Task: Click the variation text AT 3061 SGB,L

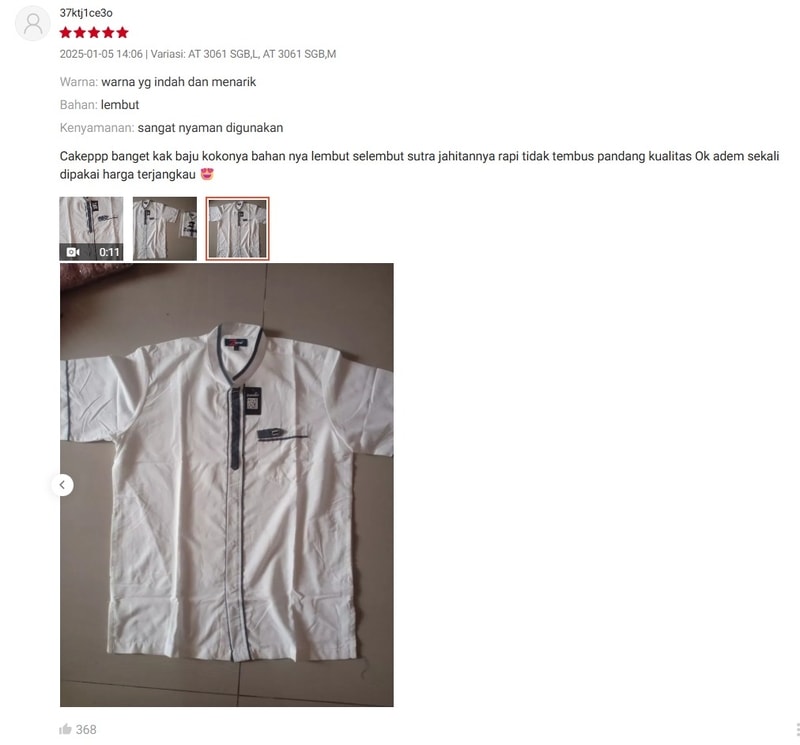Action: (223, 54)
